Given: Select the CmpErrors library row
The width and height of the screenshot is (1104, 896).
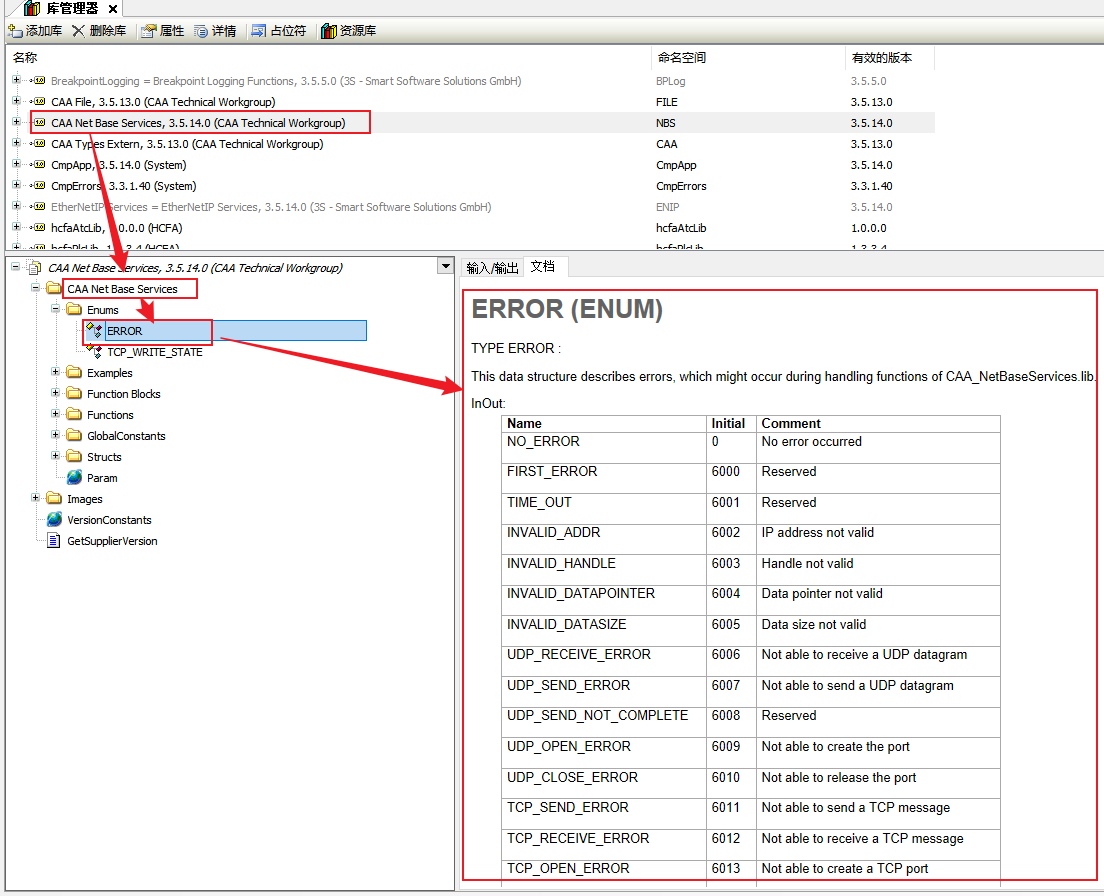Looking at the screenshot, I should pos(123,186).
